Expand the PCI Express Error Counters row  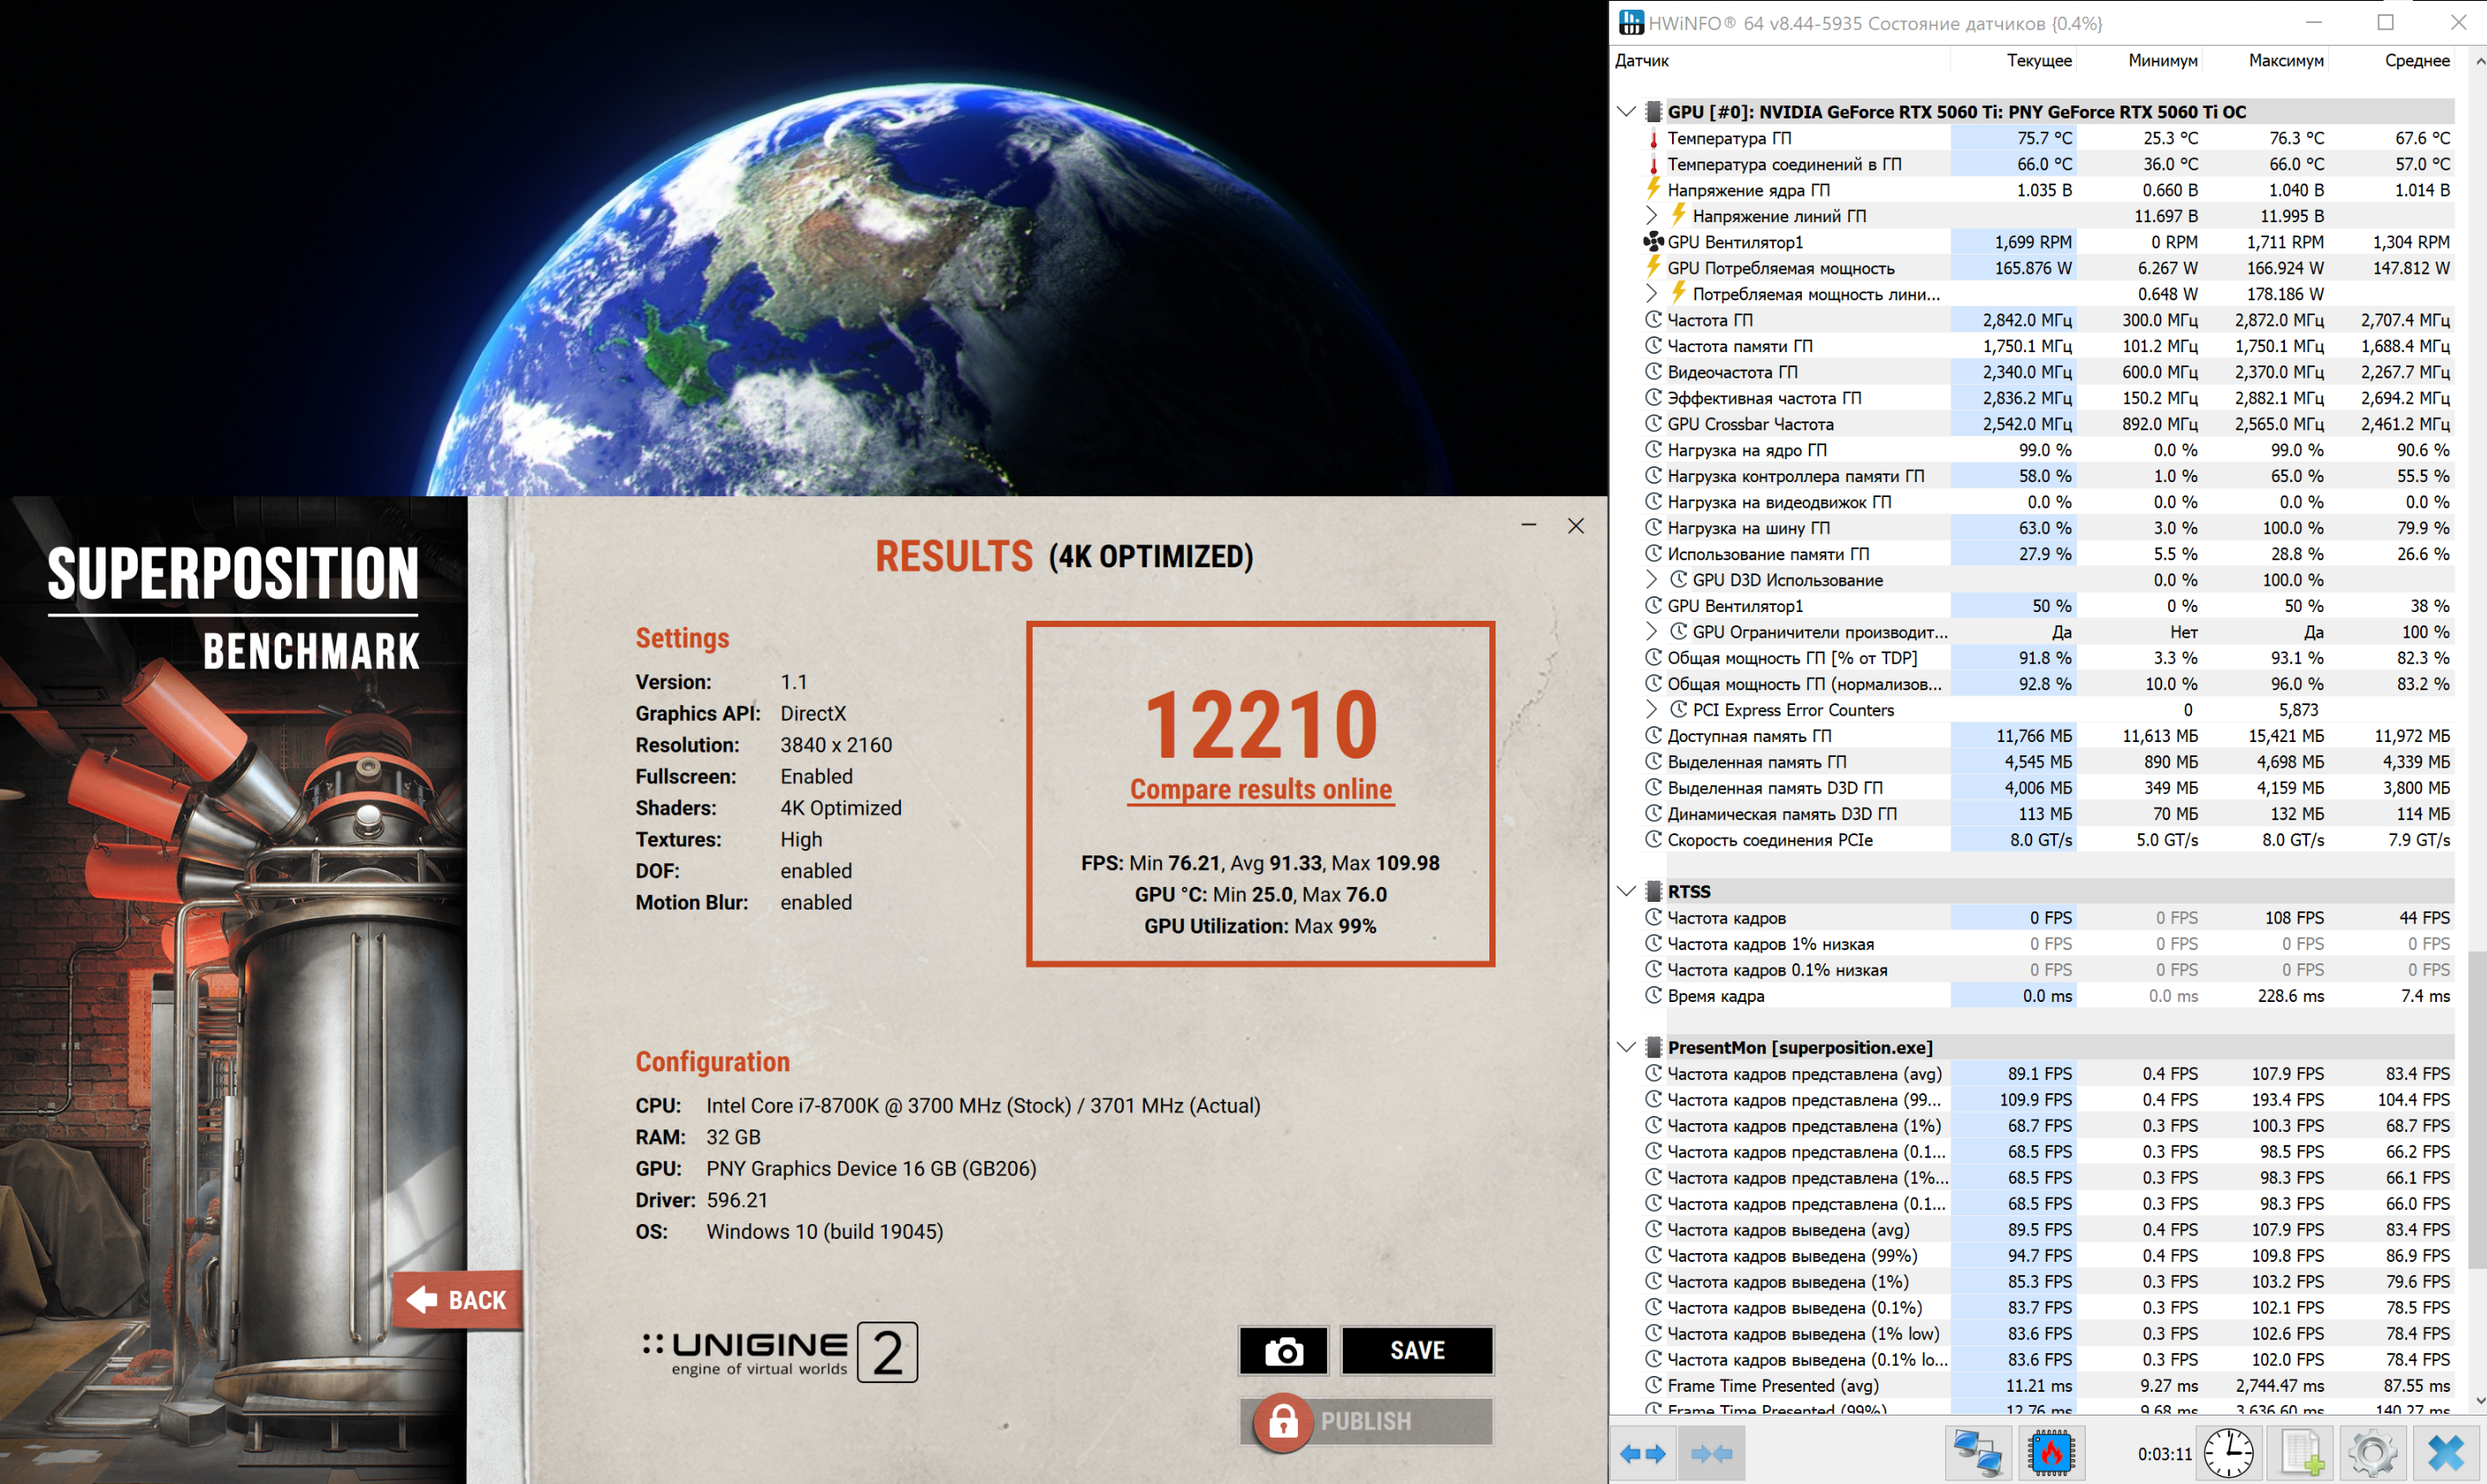[x=1652, y=710]
